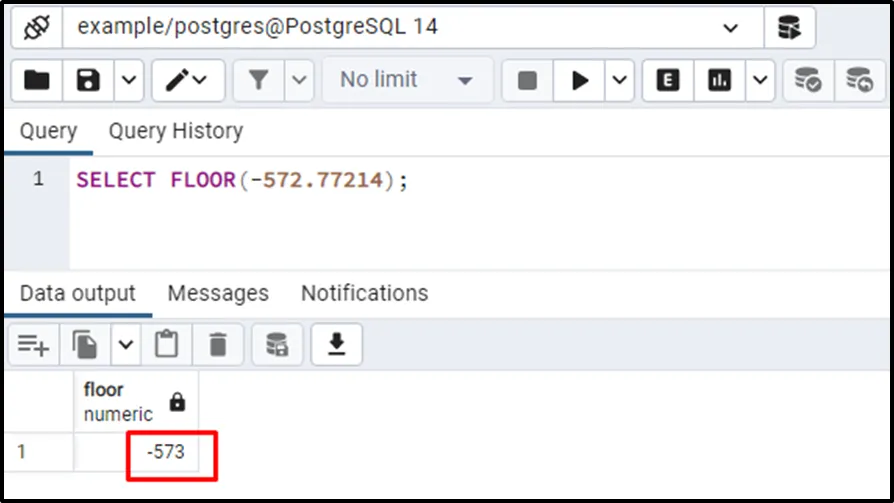Click the Explain (E) button
Screen dimensions: 894x503
click(x=668, y=80)
